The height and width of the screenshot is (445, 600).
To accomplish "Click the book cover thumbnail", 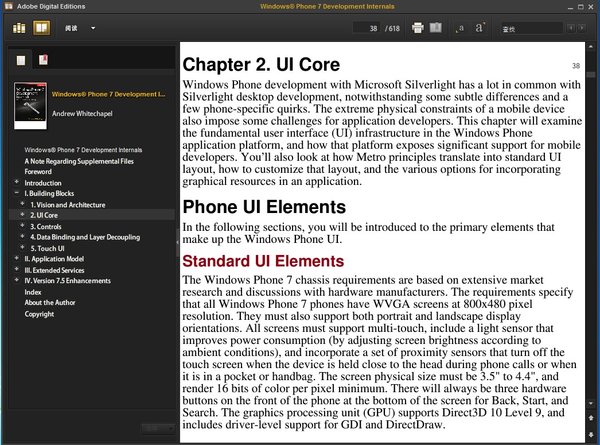I will click(x=30, y=103).
